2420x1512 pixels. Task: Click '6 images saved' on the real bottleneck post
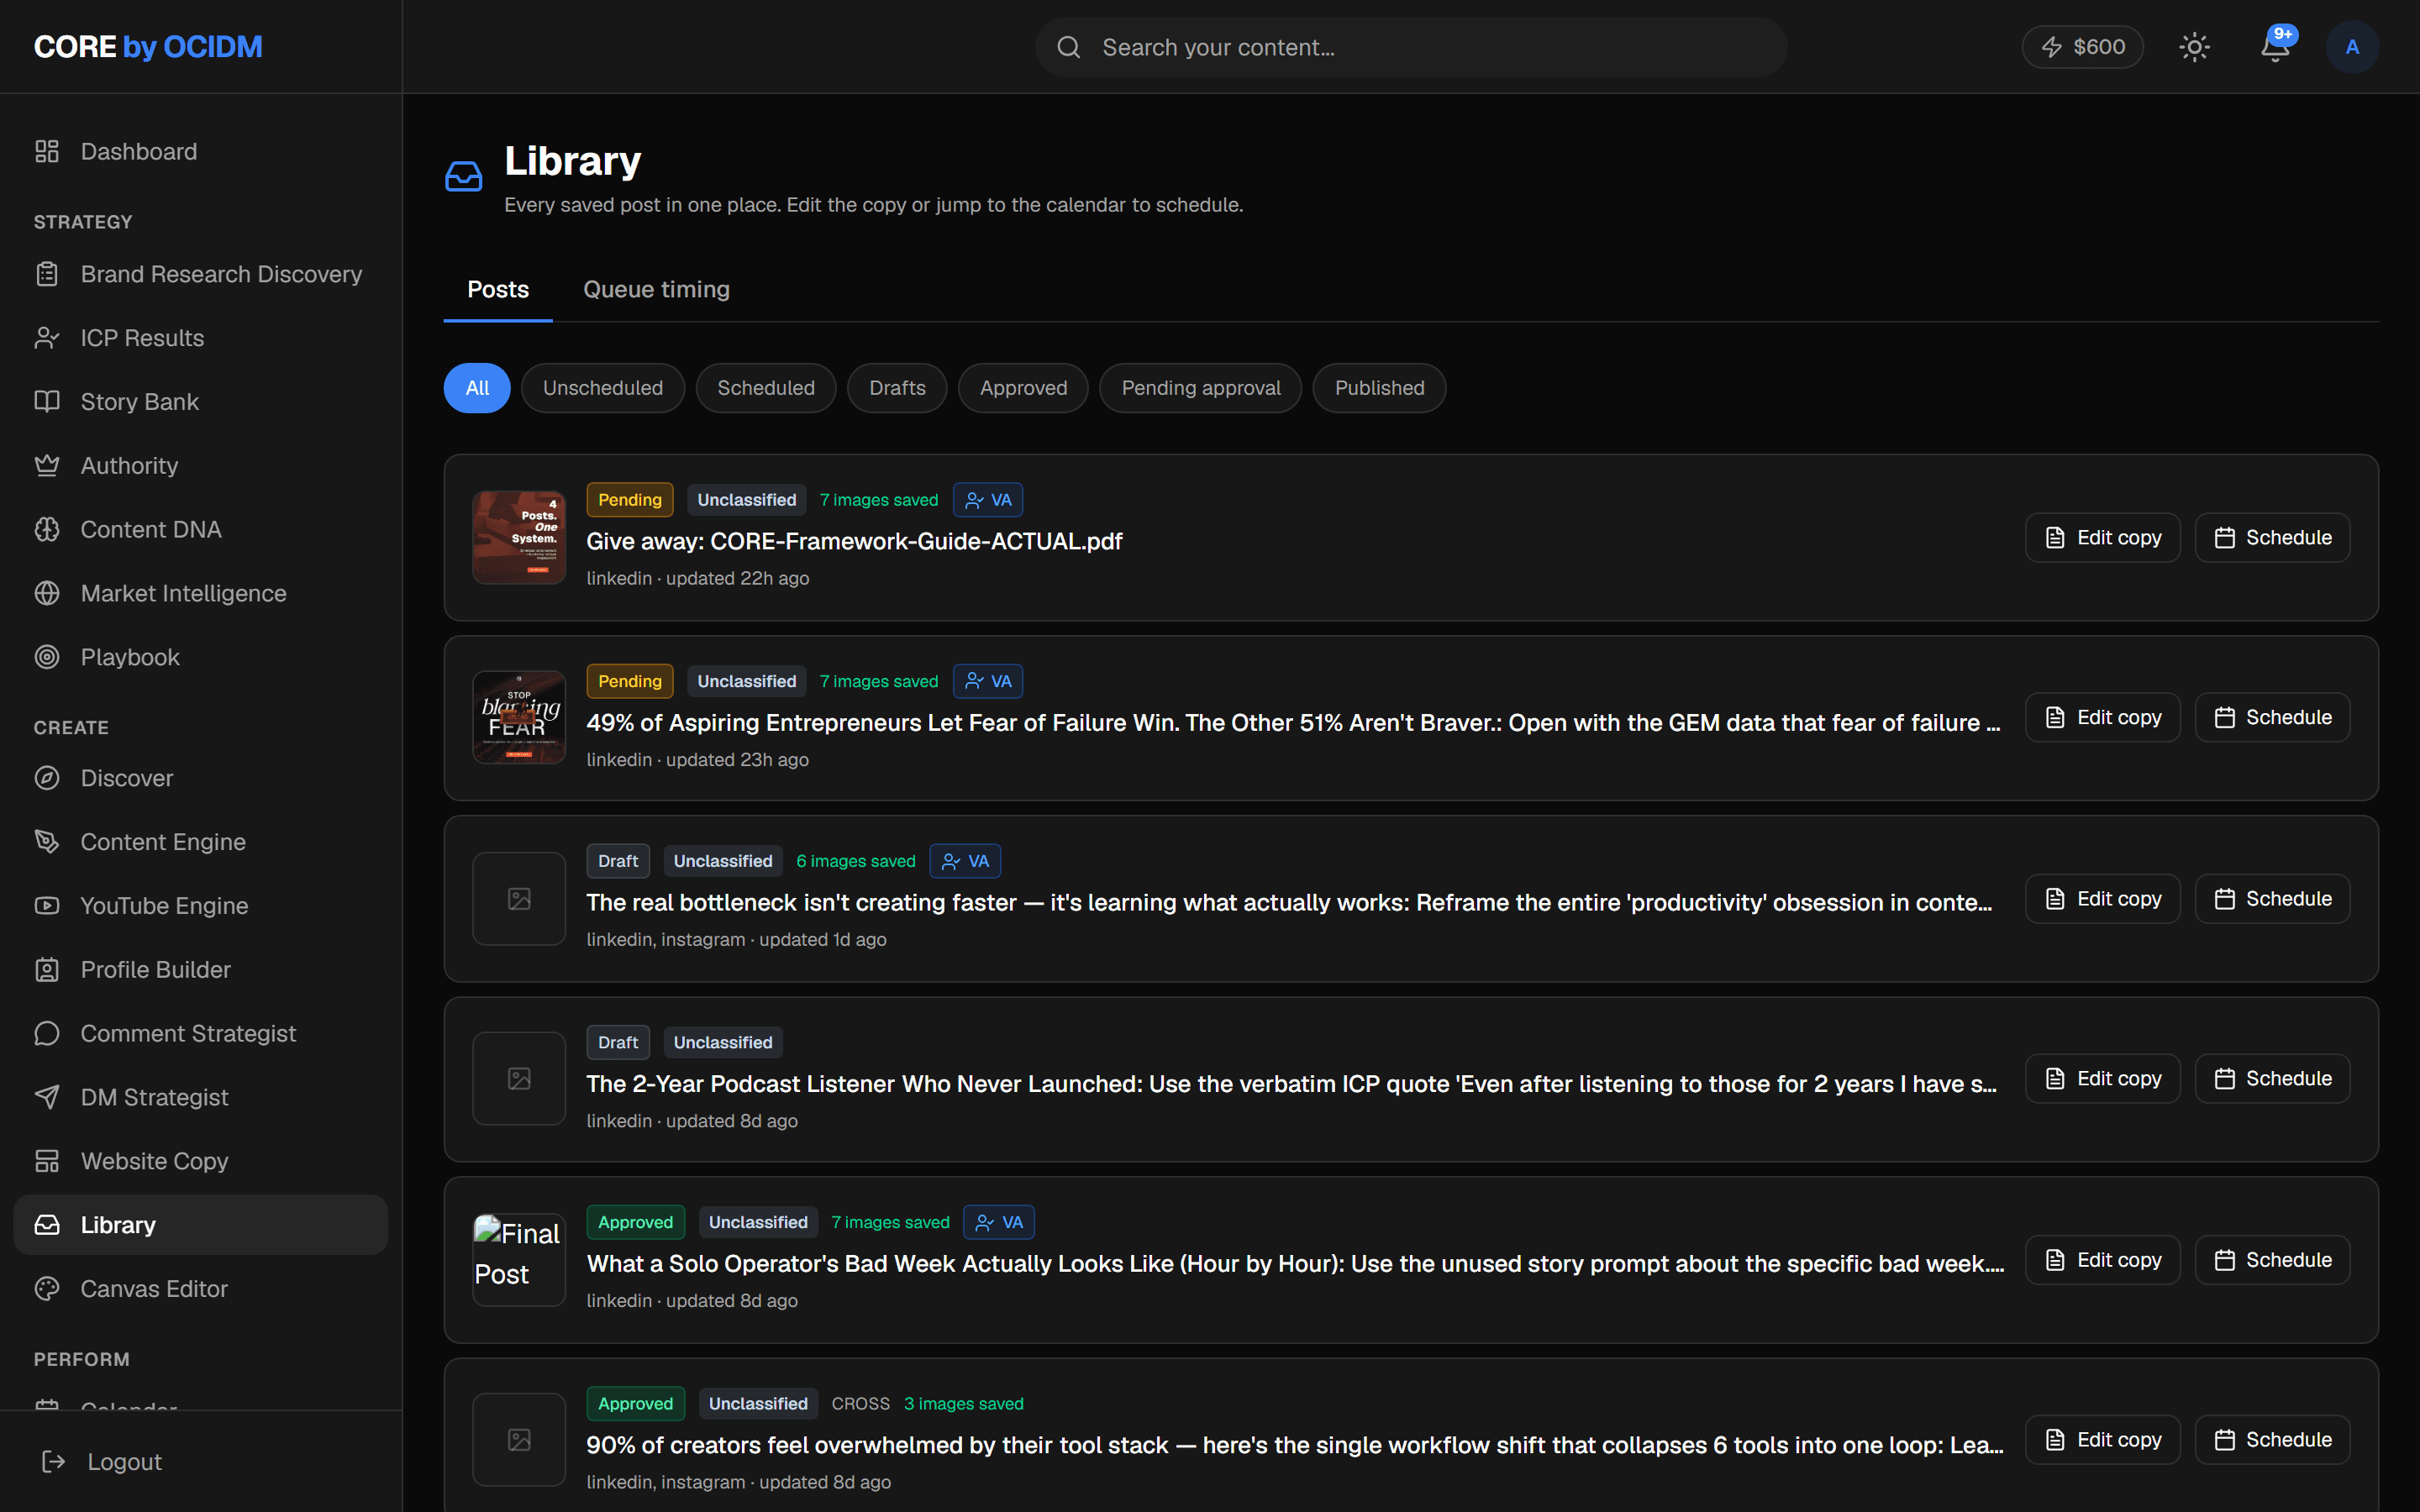pos(856,861)
